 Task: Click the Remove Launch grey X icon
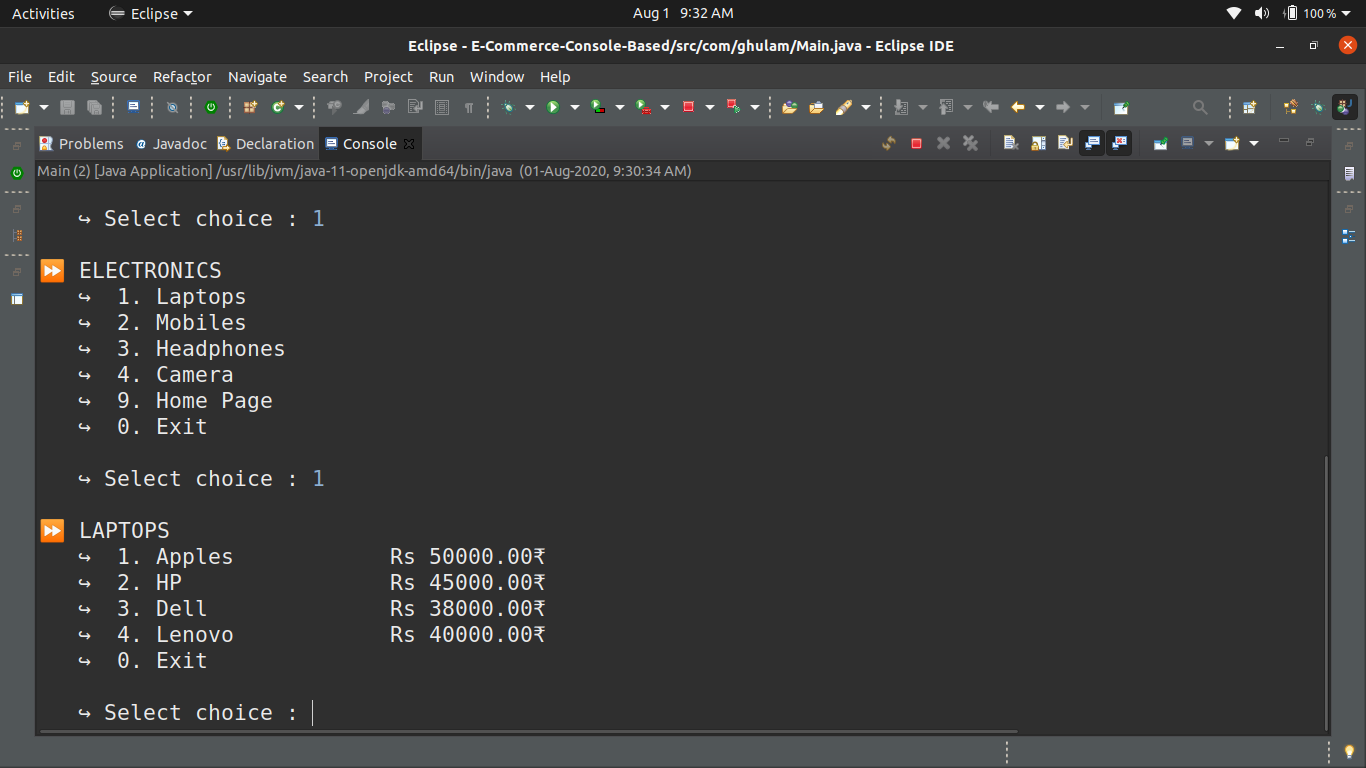[x=943, y=144]
